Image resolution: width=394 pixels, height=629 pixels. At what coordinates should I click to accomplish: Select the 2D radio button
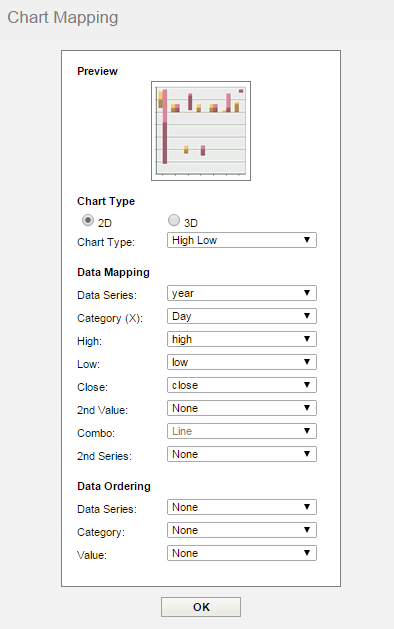click(87, 220)
